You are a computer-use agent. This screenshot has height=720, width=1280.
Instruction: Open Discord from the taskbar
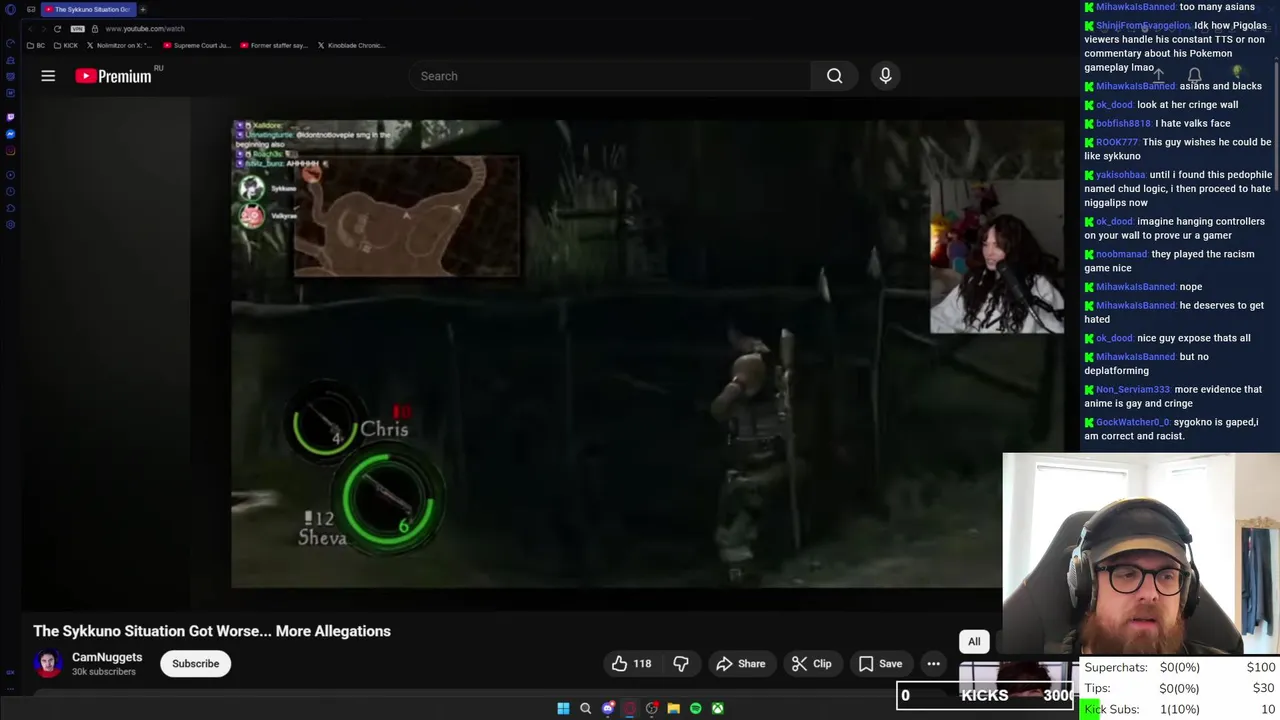tap(608, 709)
